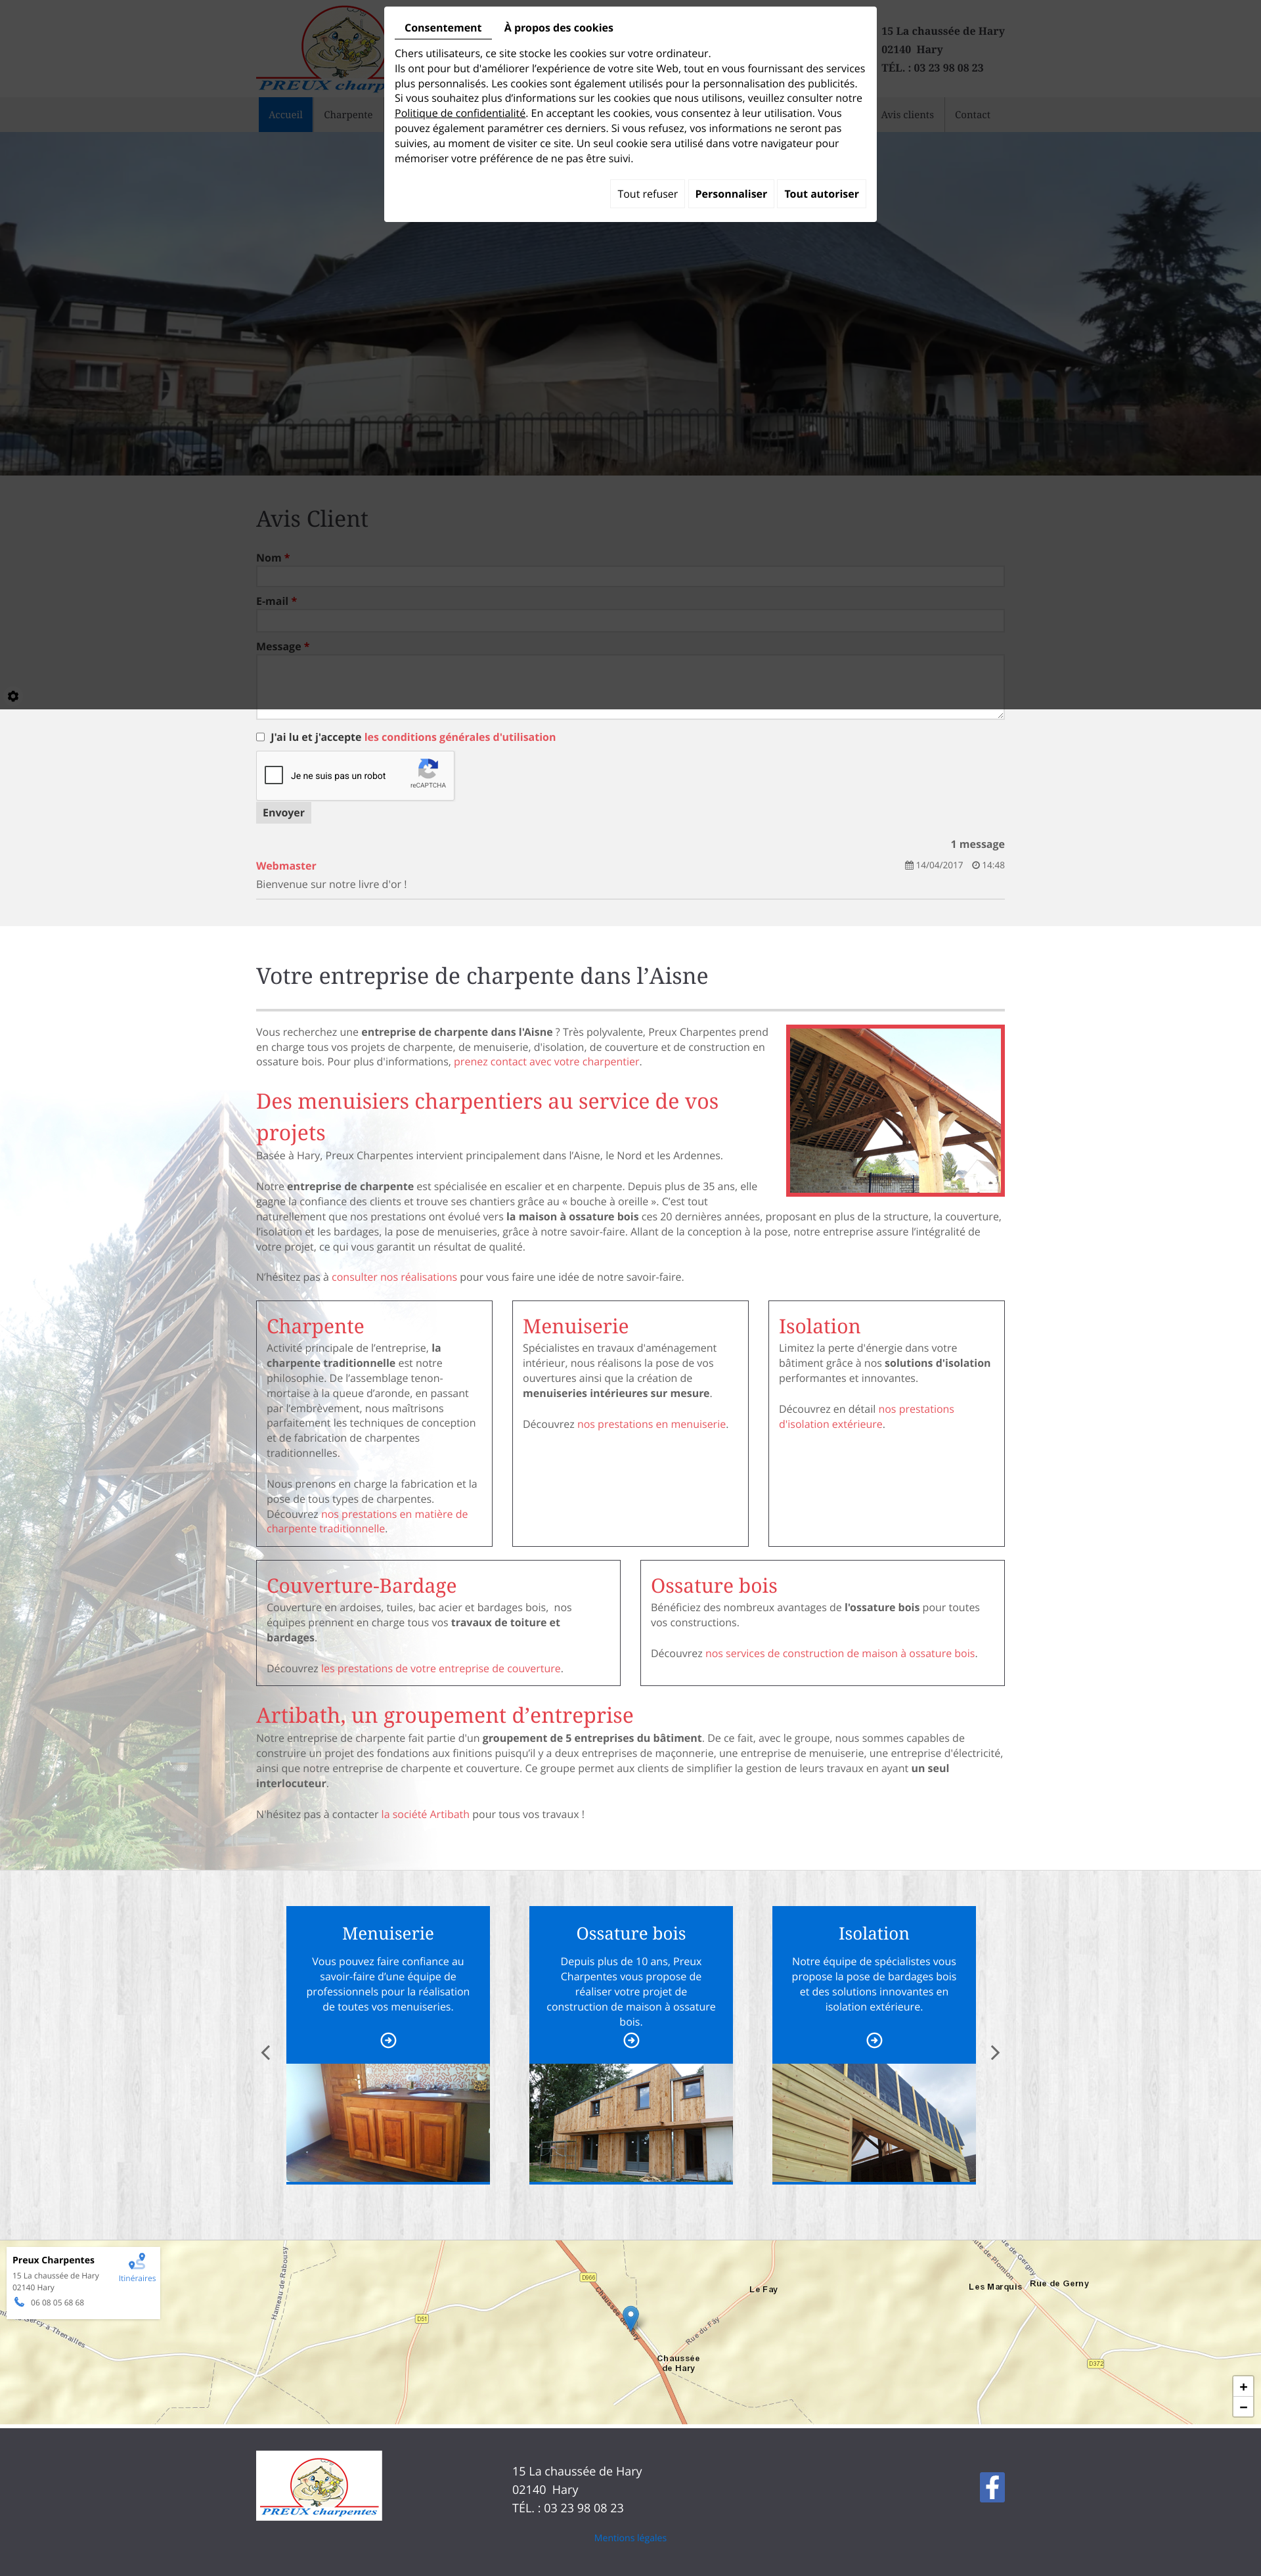Click the reCAPTCHA logo
The height and width of the screenshot is (2576, 1261).
tap(428, 769)
